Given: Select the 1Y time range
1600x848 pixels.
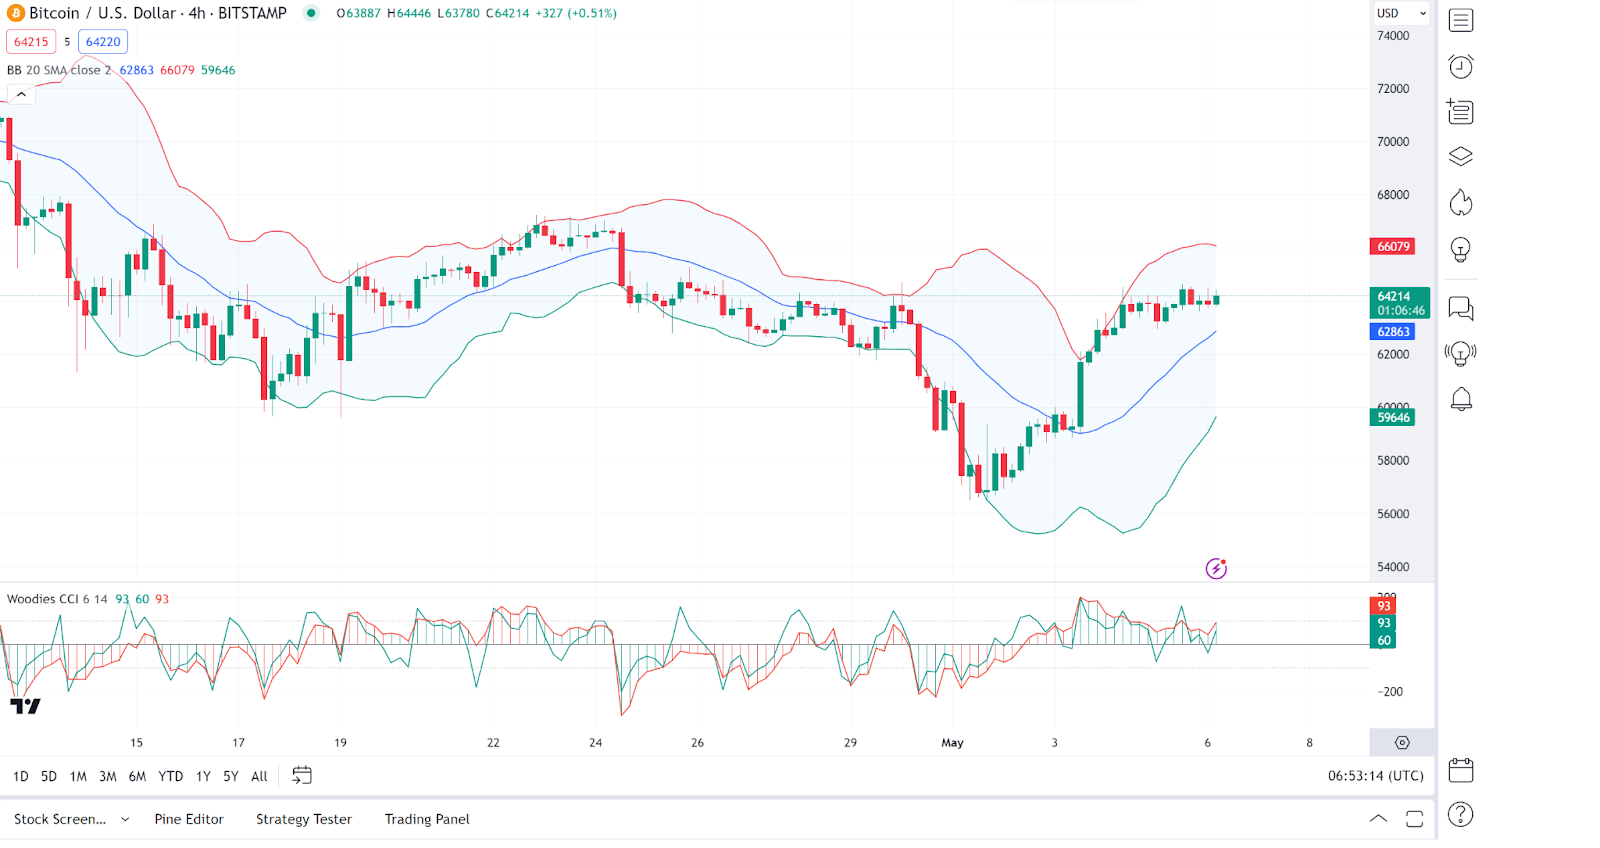Looking at the screenshot, I should (203, 776).
